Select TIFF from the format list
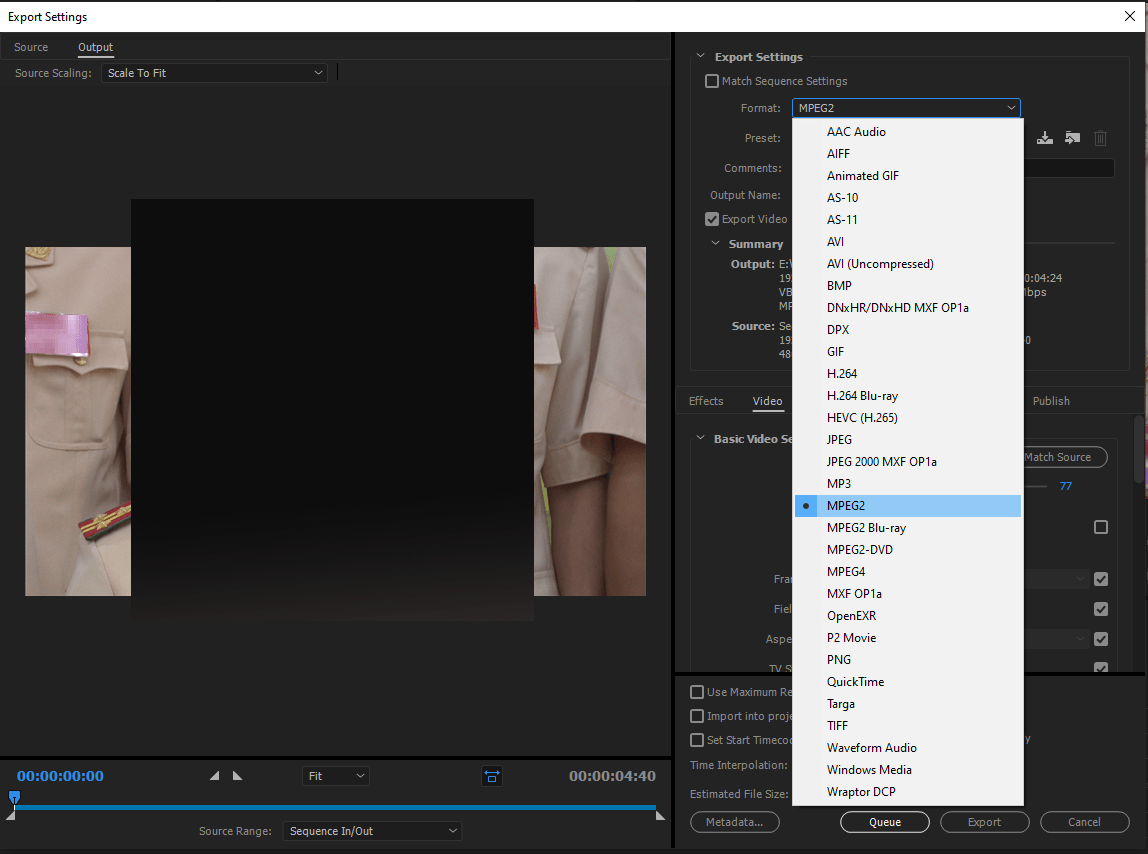The image size is (1148, 854). [x=908, y=726]
